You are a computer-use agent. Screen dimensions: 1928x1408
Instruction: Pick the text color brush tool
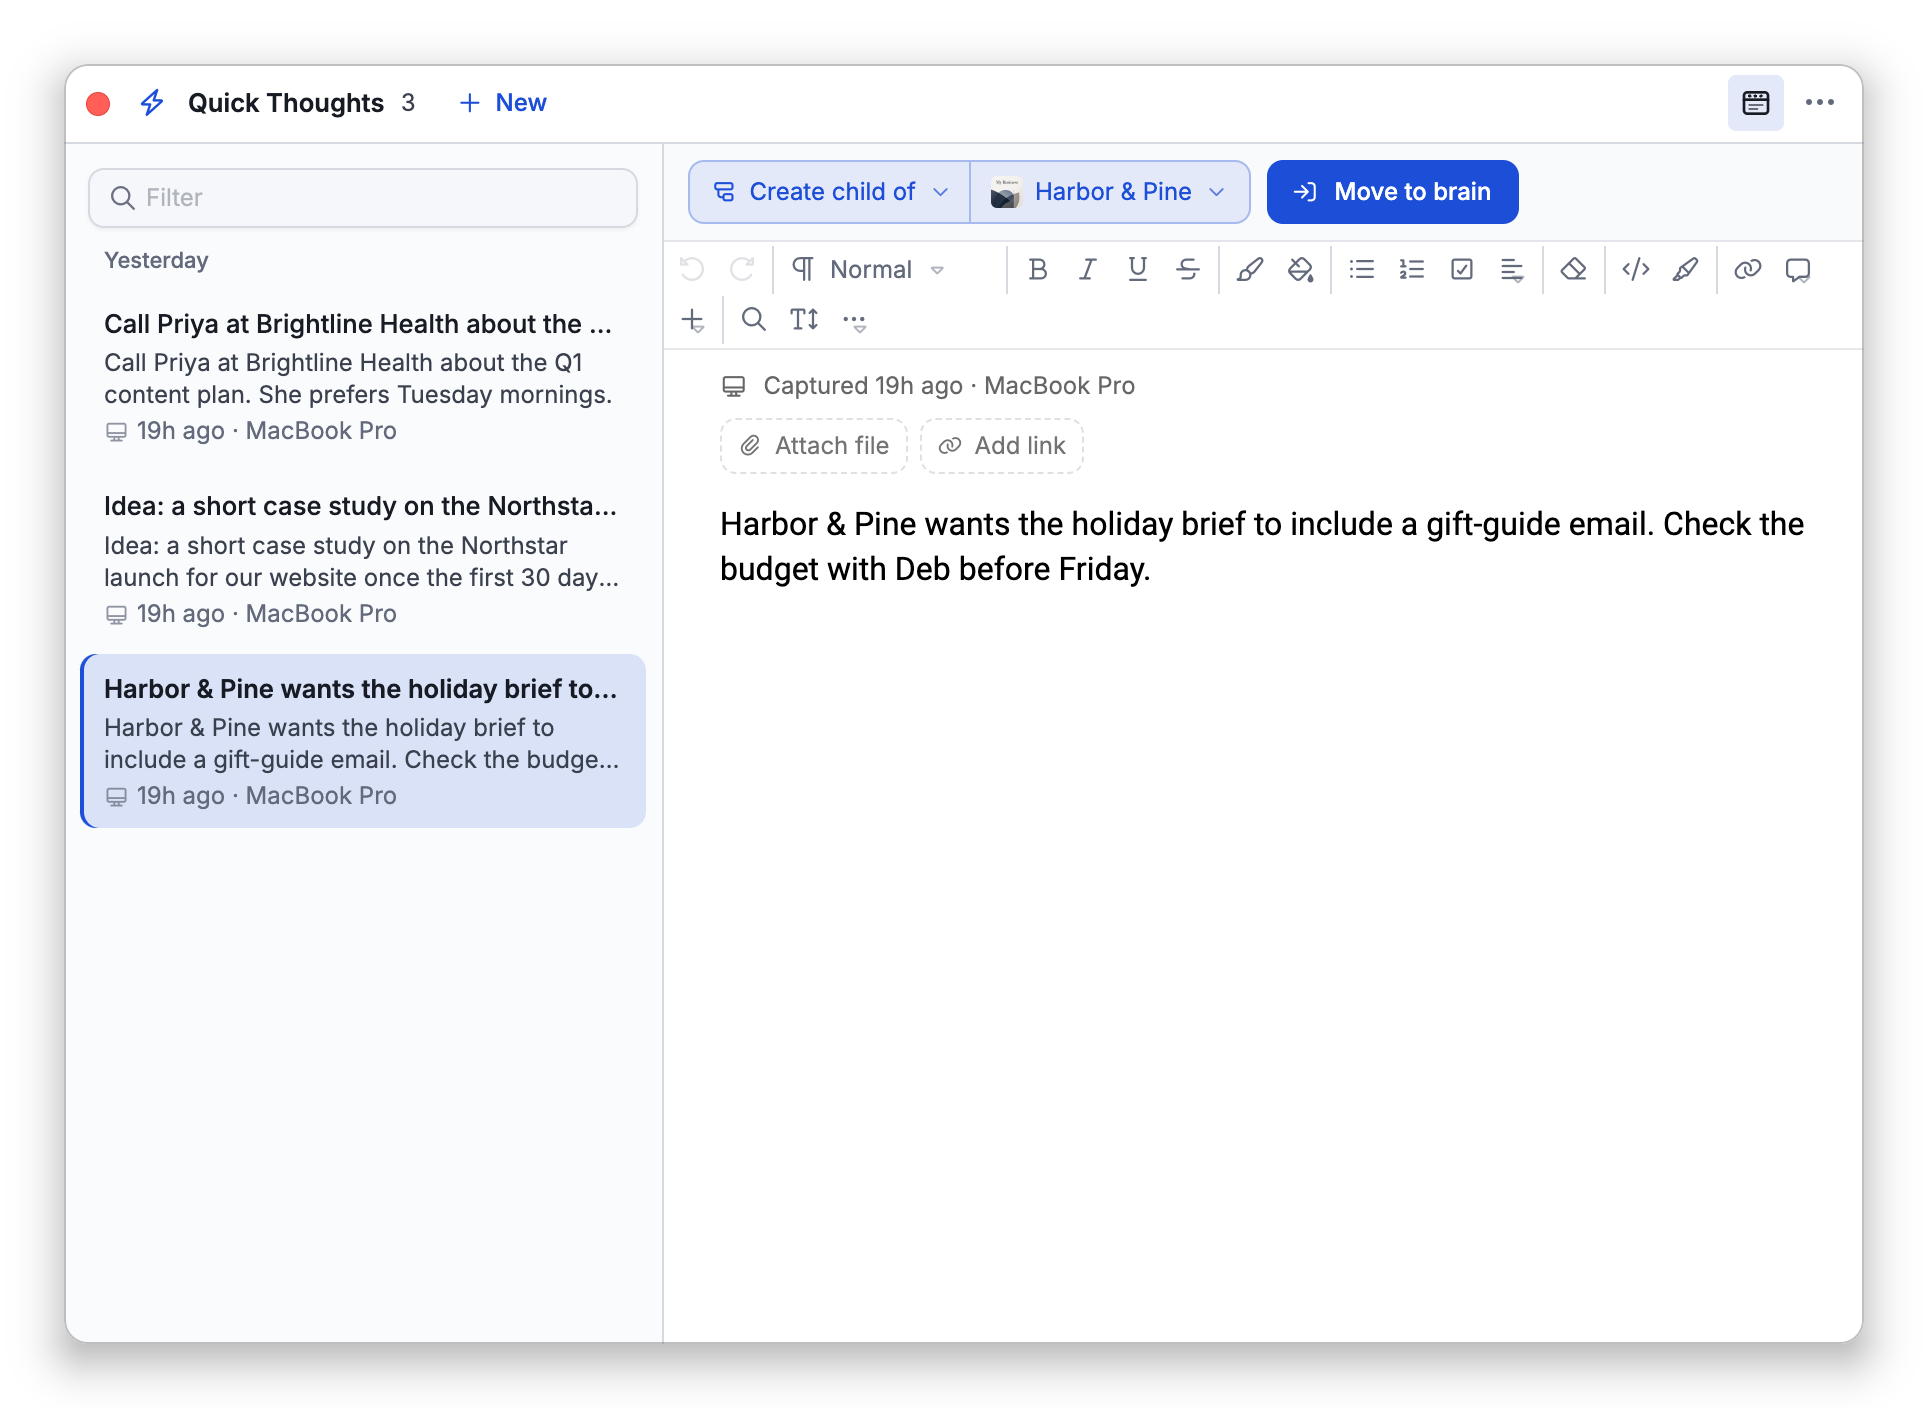pyautogui.click(x=1249, y=269)
